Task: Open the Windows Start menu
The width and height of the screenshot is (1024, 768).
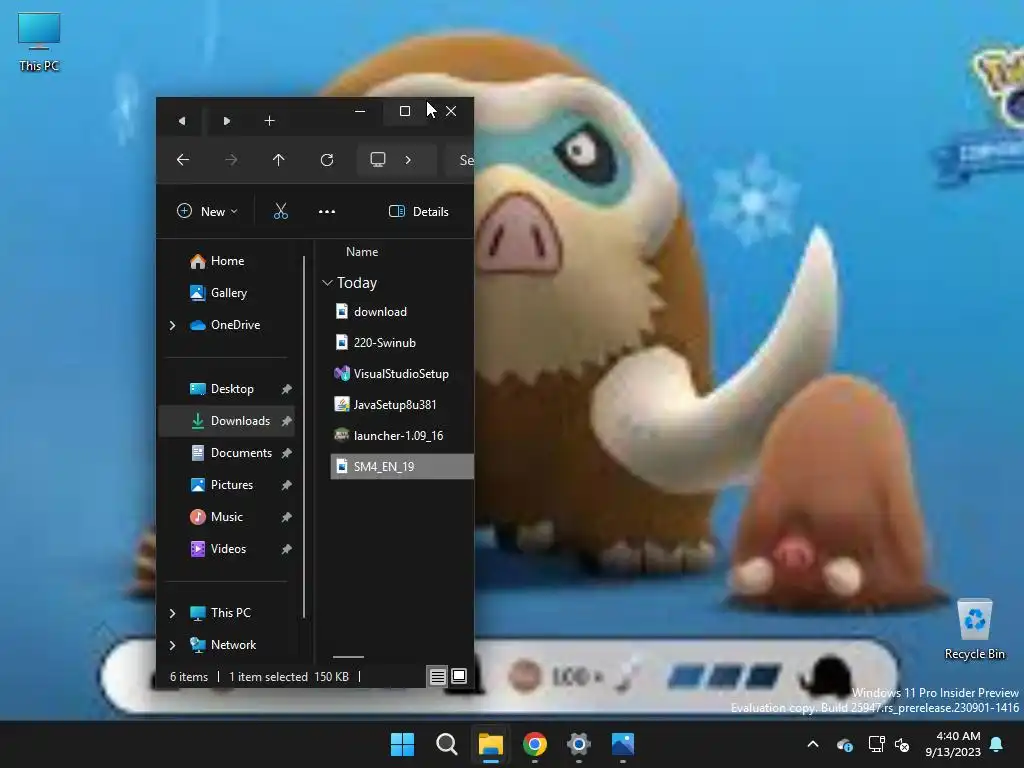Action: (x=402, y=744)
